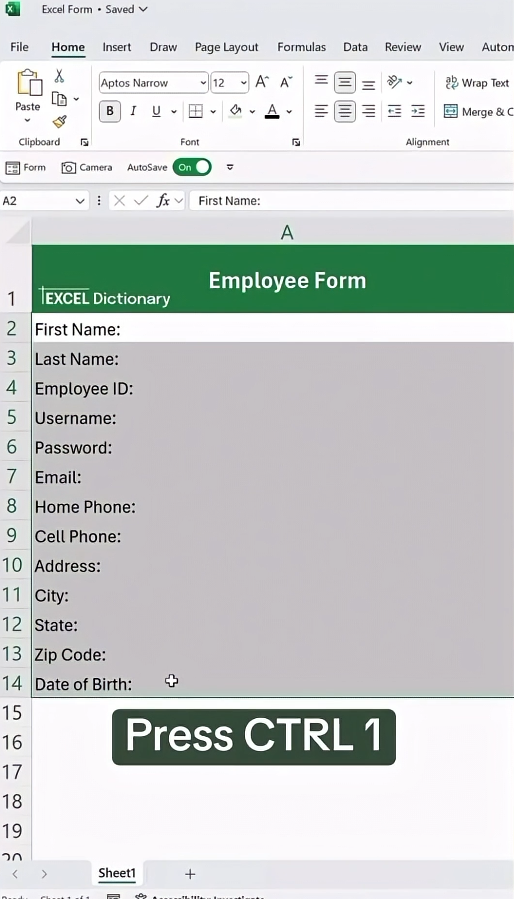
Task: Click the Insert Function fx icon
Action: click(163, 201)
